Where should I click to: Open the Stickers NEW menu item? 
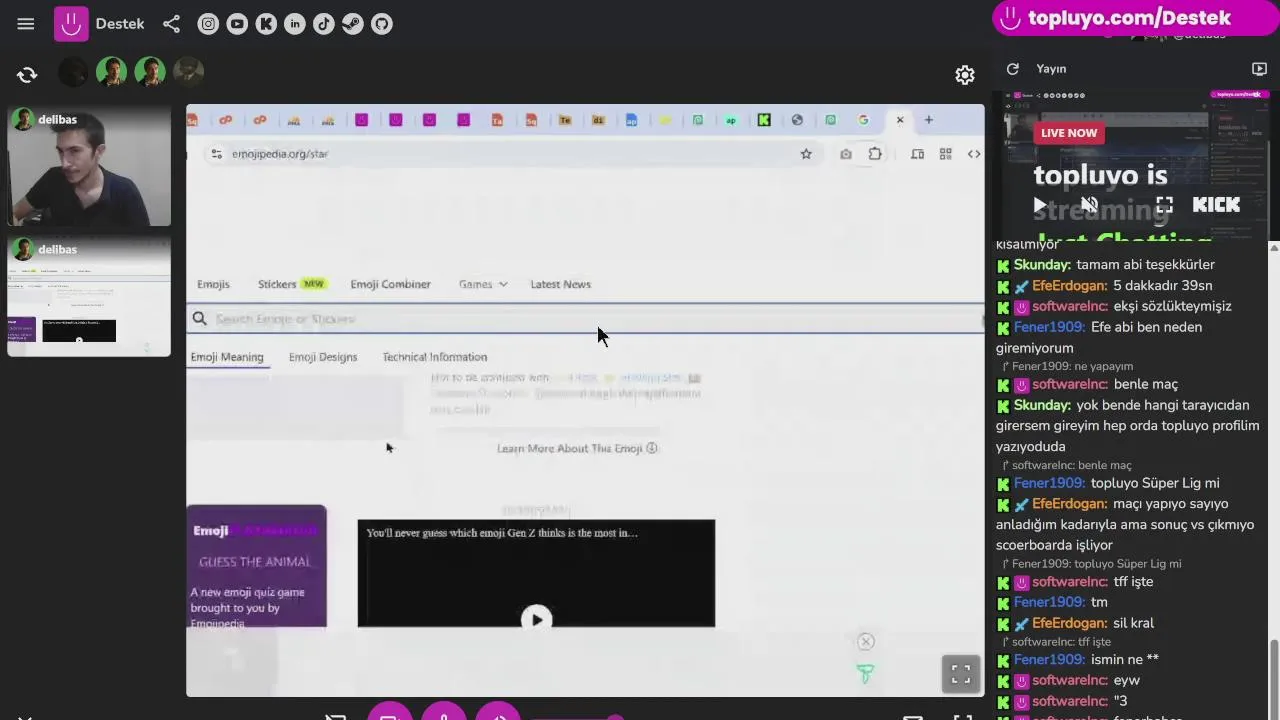tap(291, 284)
